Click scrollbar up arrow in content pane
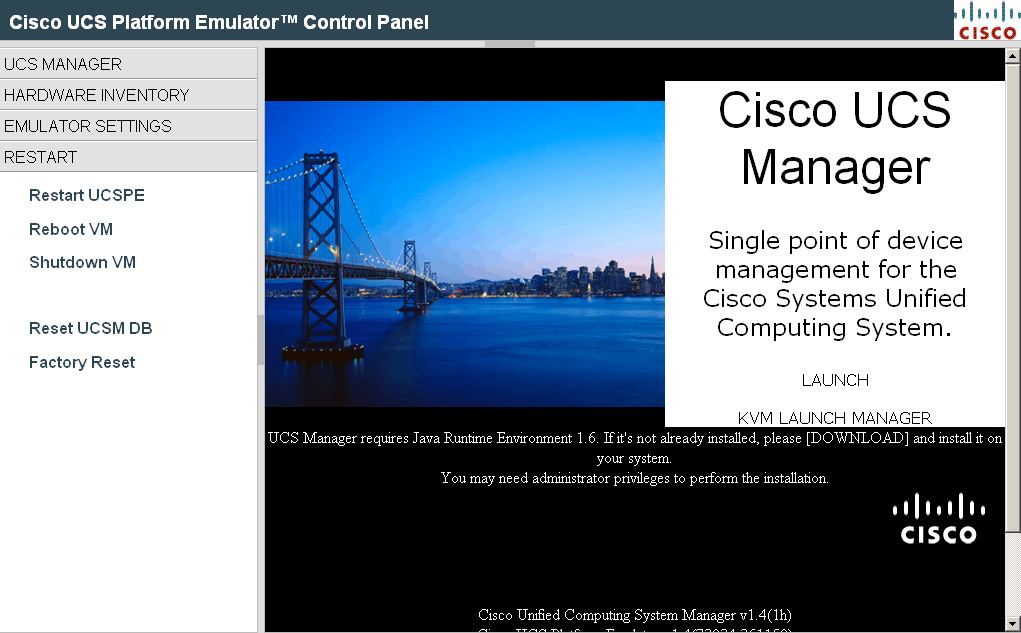Screen dimensions: 1021x633 point(1013,56)
